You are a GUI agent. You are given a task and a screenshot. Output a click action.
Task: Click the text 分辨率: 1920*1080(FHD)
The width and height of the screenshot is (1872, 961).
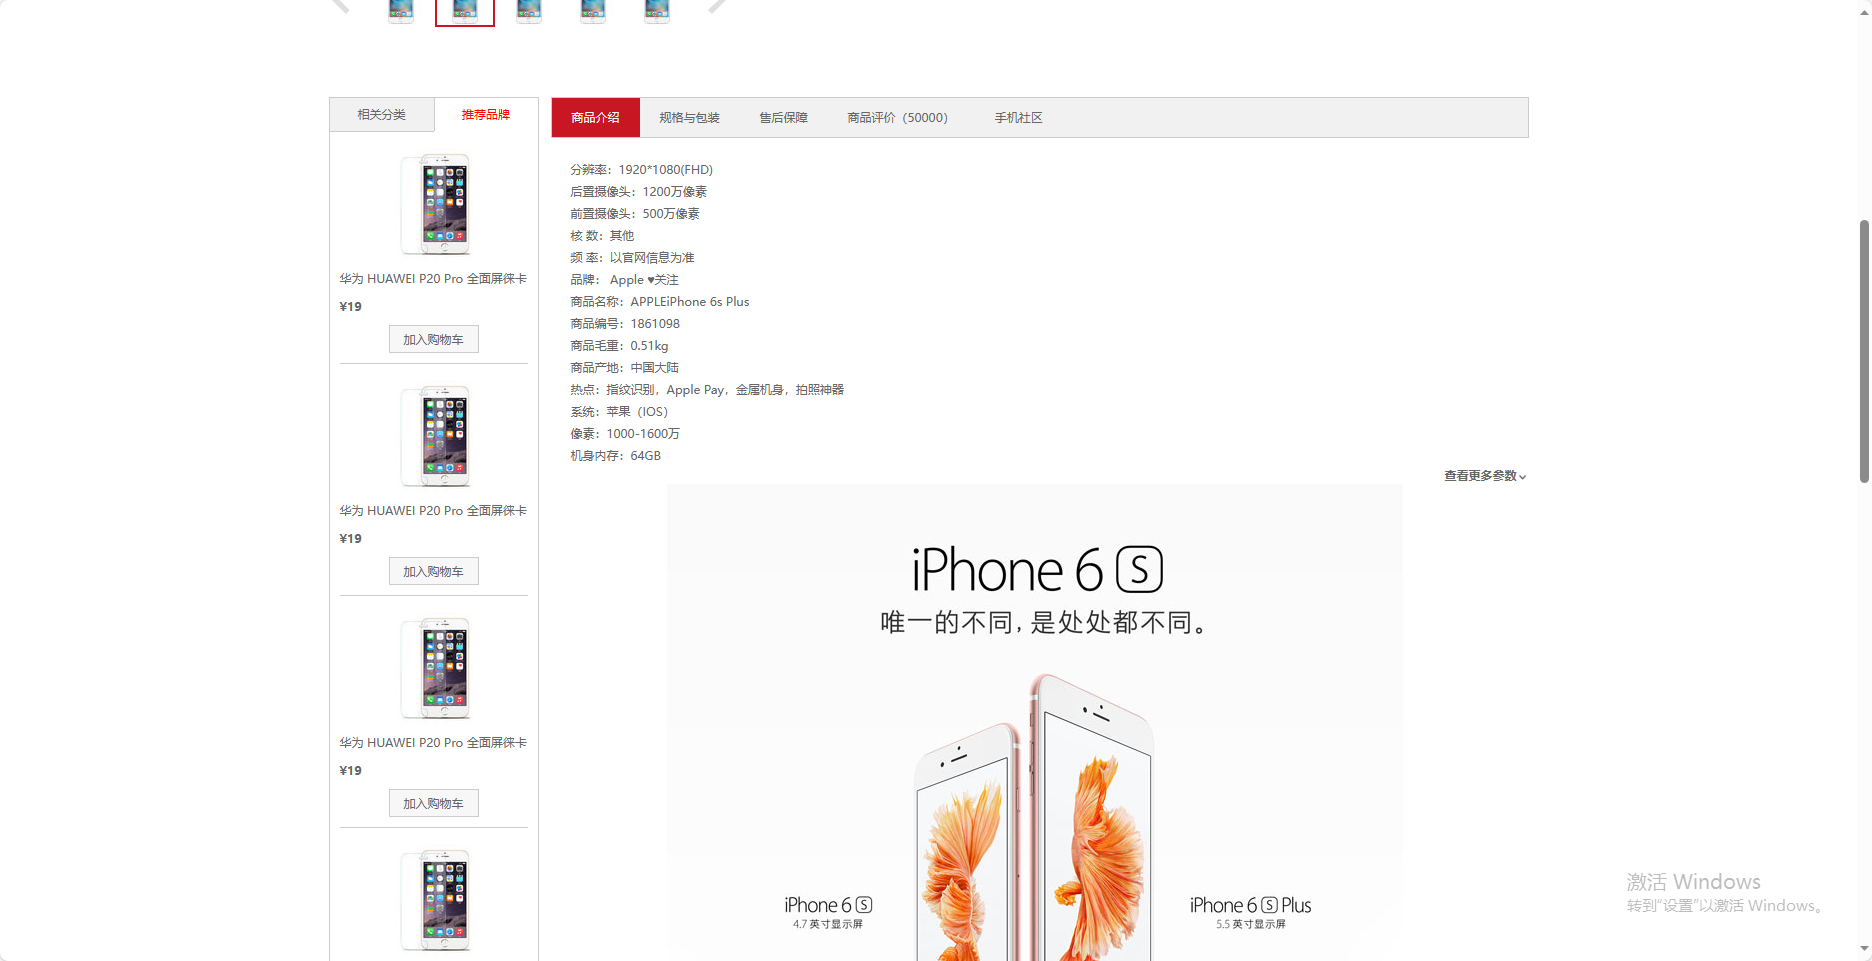[641, 170]
